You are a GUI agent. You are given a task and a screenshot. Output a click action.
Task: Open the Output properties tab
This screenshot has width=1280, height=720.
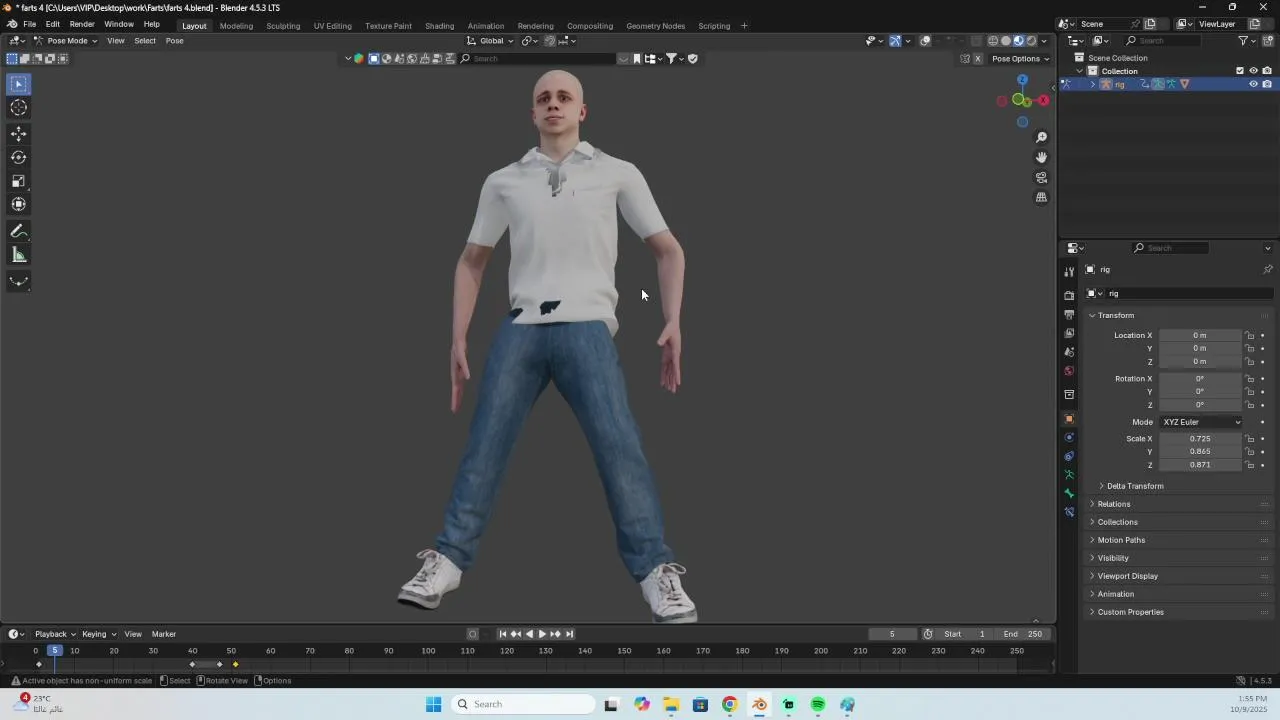point(1069,314)
